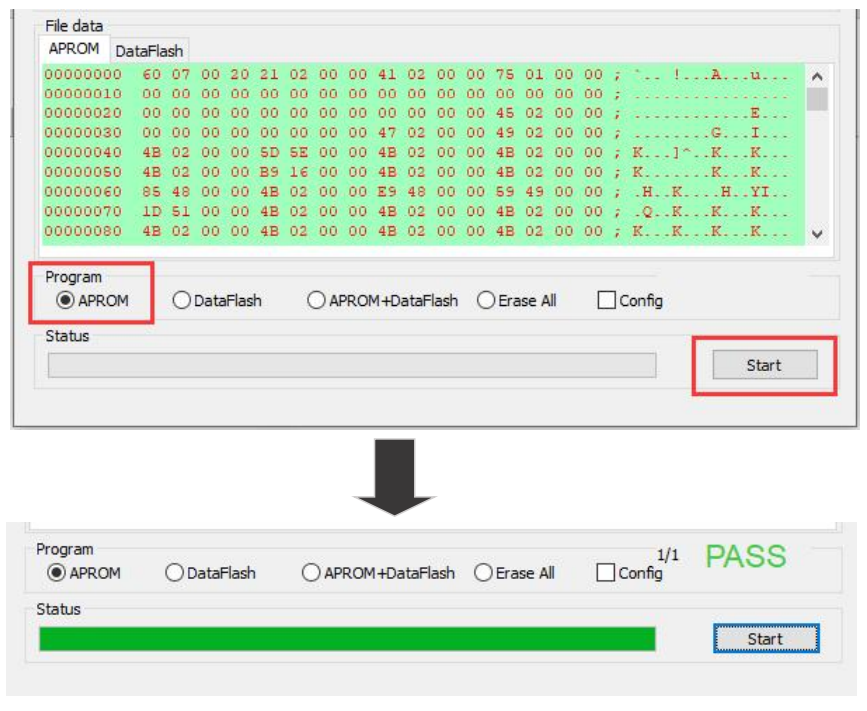This screenshot has height=711, width=867.
Task: Click the hex view scrollbar up arrow
Action: [816, 76]
